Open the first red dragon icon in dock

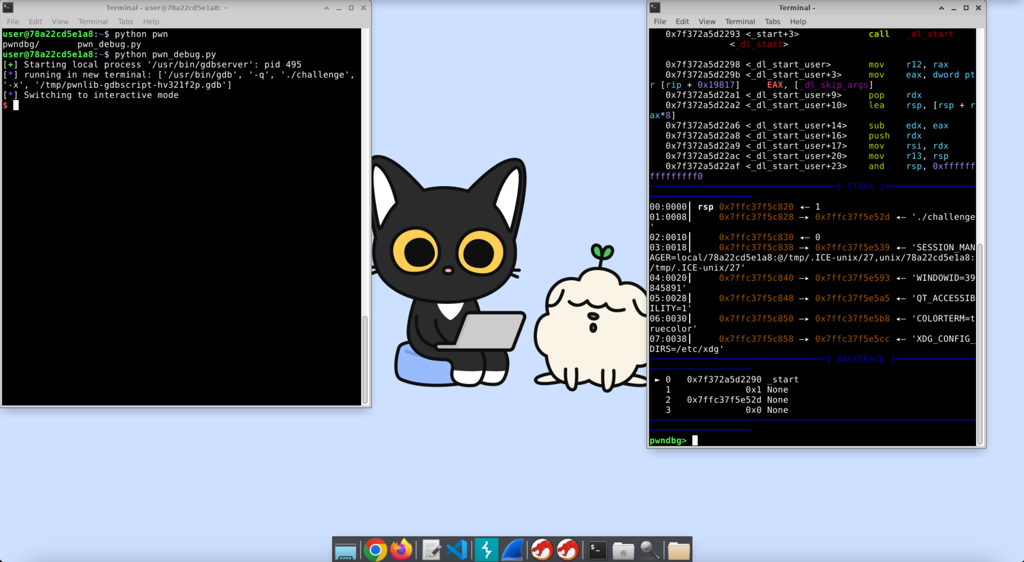541,550
